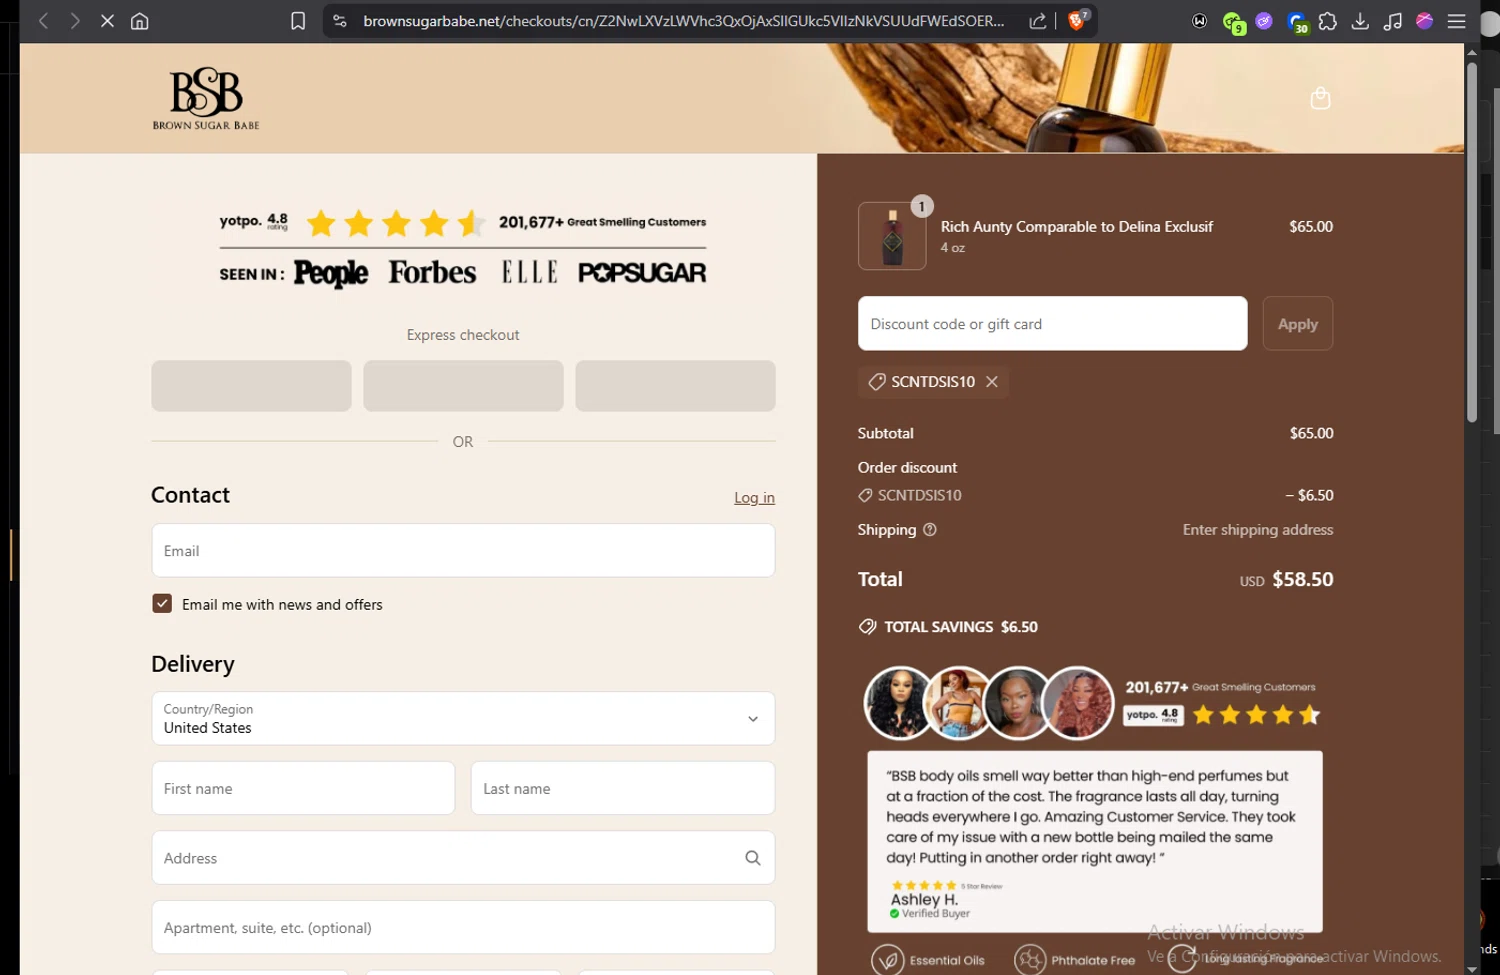Open the black circular W extension
1500x975 pixels.
click(1200, 21)
